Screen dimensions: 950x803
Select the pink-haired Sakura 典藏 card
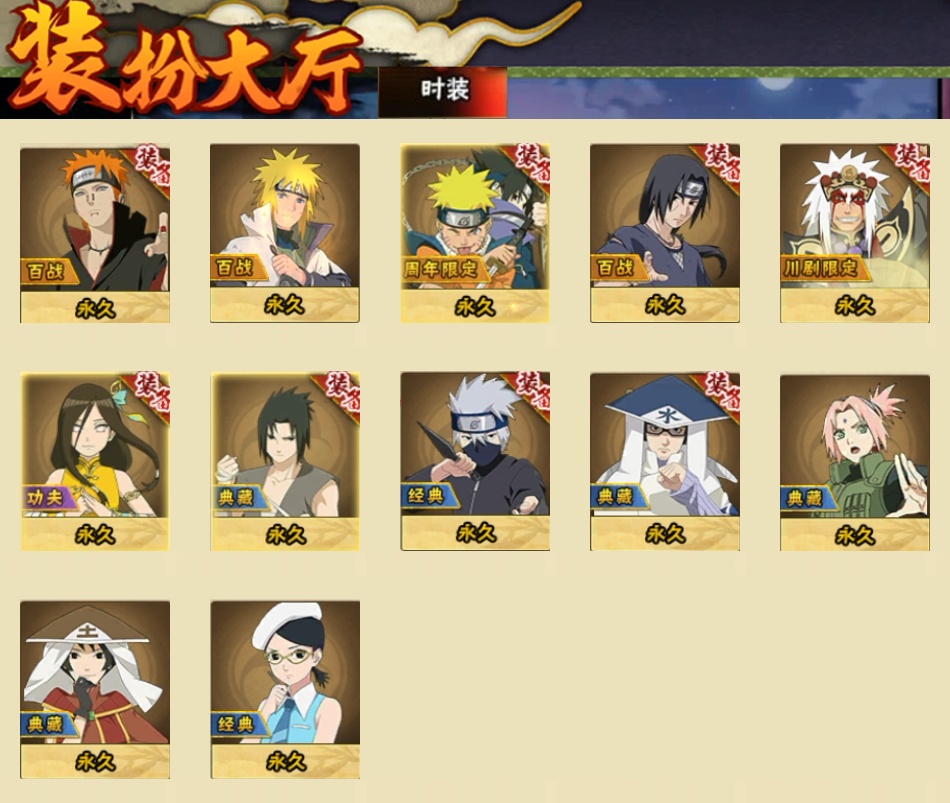coord(855,462)
